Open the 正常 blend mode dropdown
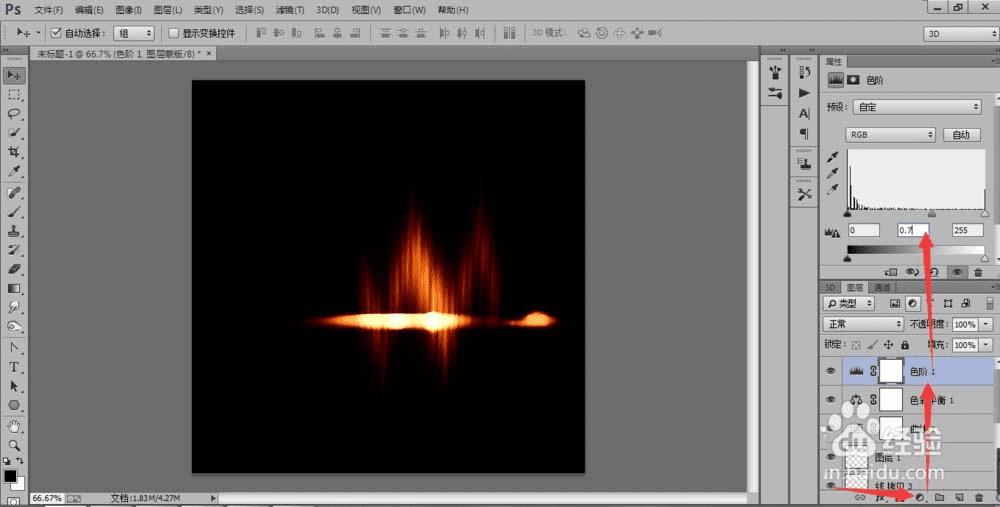The width and height of the screenshot is (1000, 507). click(863, 324)
